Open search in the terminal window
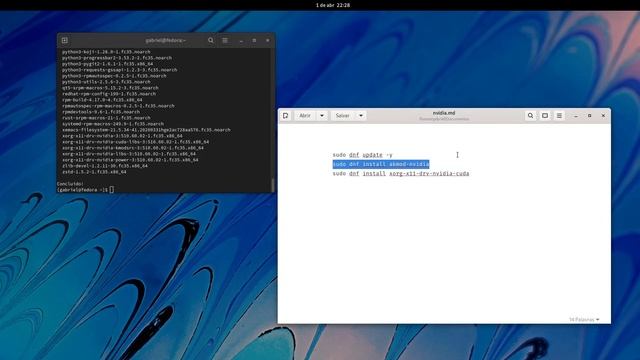 (211, 40)
